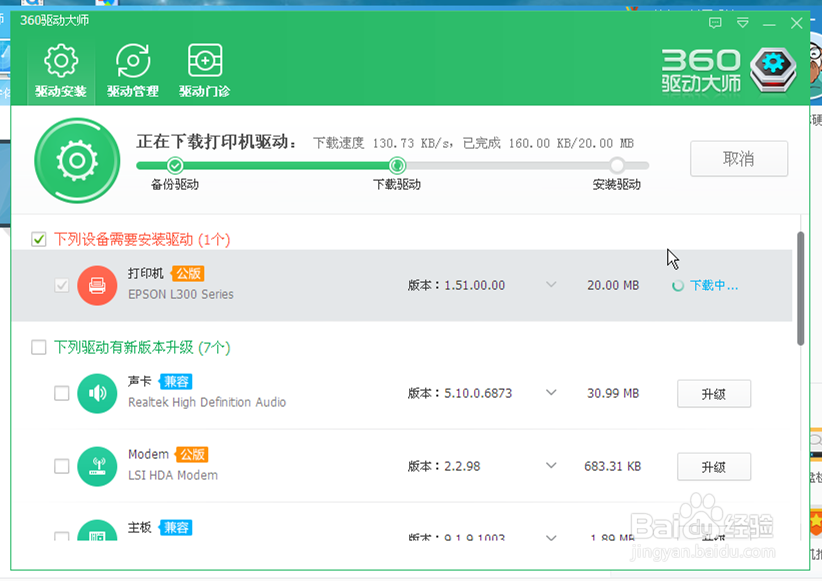Uncheck the 下列设备需要安装驱动 checkbox

(38, 239)
